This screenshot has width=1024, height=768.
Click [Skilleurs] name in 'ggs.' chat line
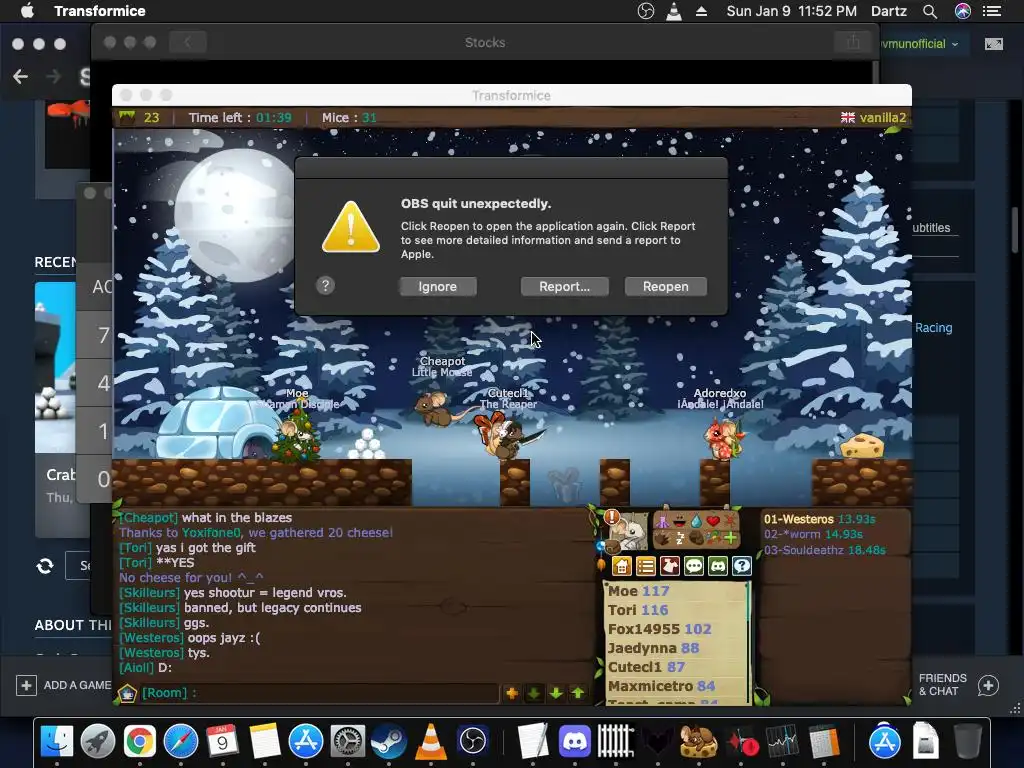click(150, 622)
